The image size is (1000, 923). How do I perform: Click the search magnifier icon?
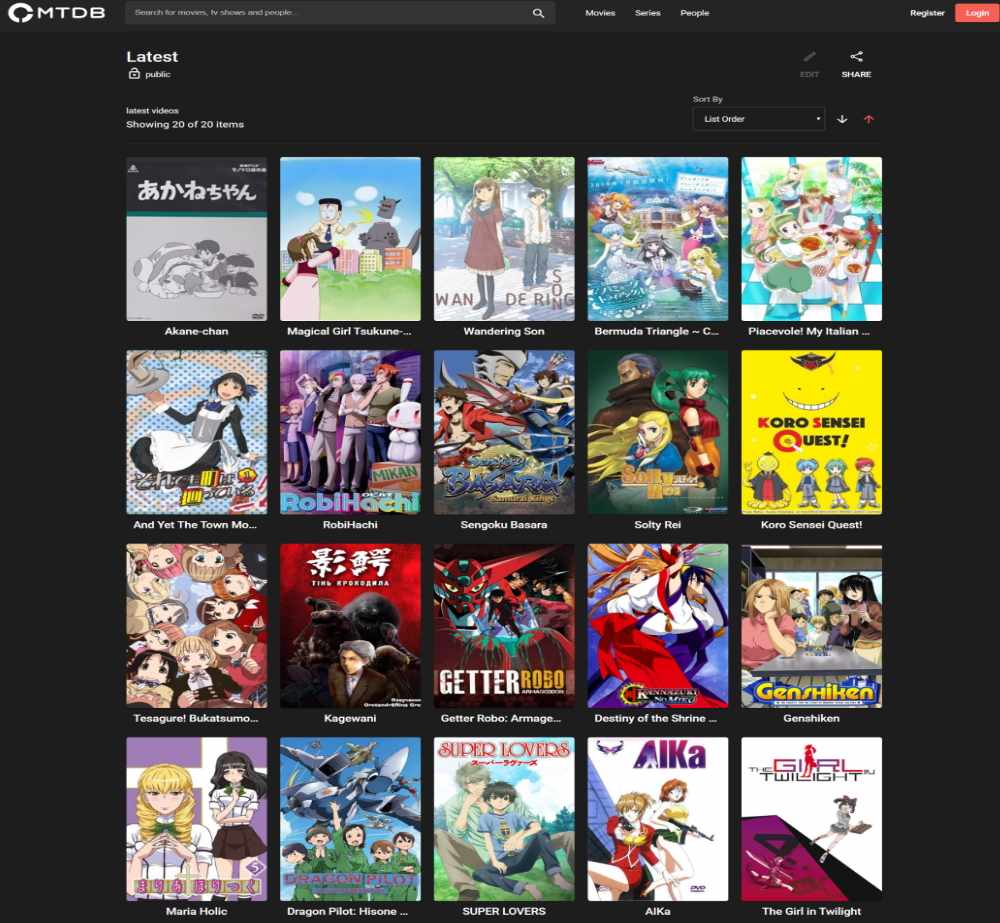tap(538, 13)
